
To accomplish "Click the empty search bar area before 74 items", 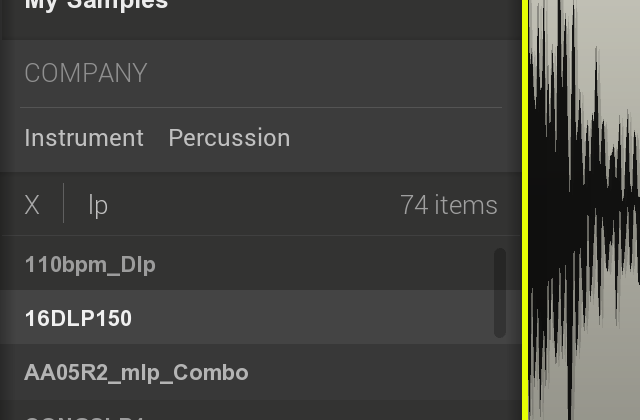I will point(253,205).
